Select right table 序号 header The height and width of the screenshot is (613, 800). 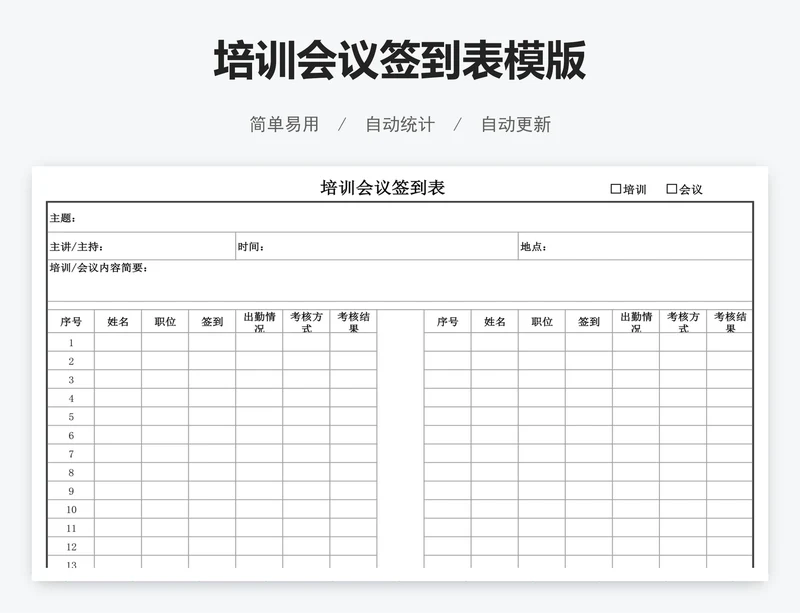point(447,322)
